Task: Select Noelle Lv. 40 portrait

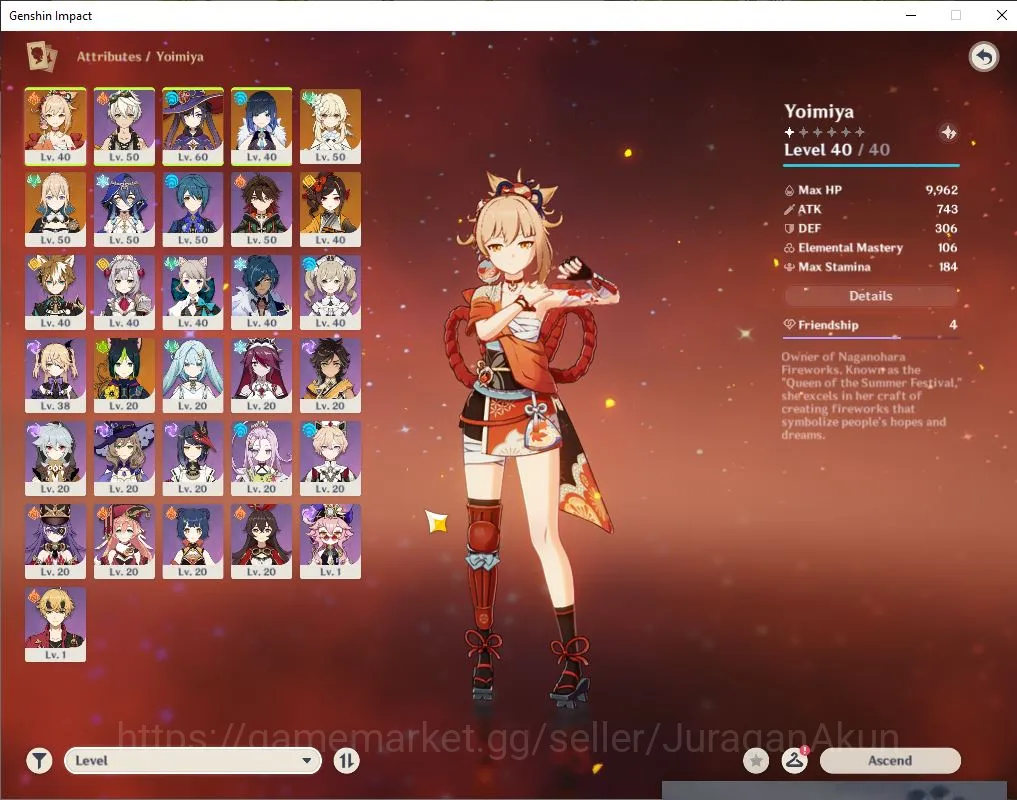Action: 124,293
